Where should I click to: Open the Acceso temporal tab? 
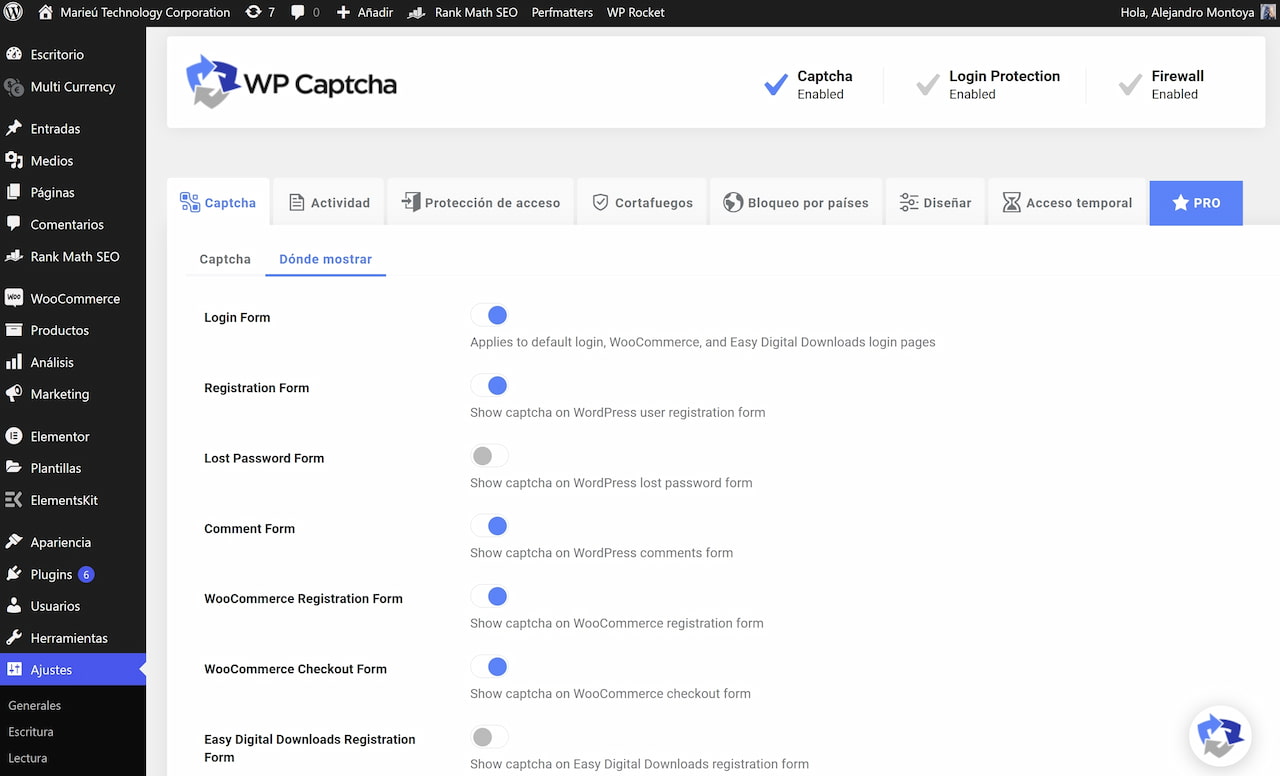click(x=1067, y=202)
